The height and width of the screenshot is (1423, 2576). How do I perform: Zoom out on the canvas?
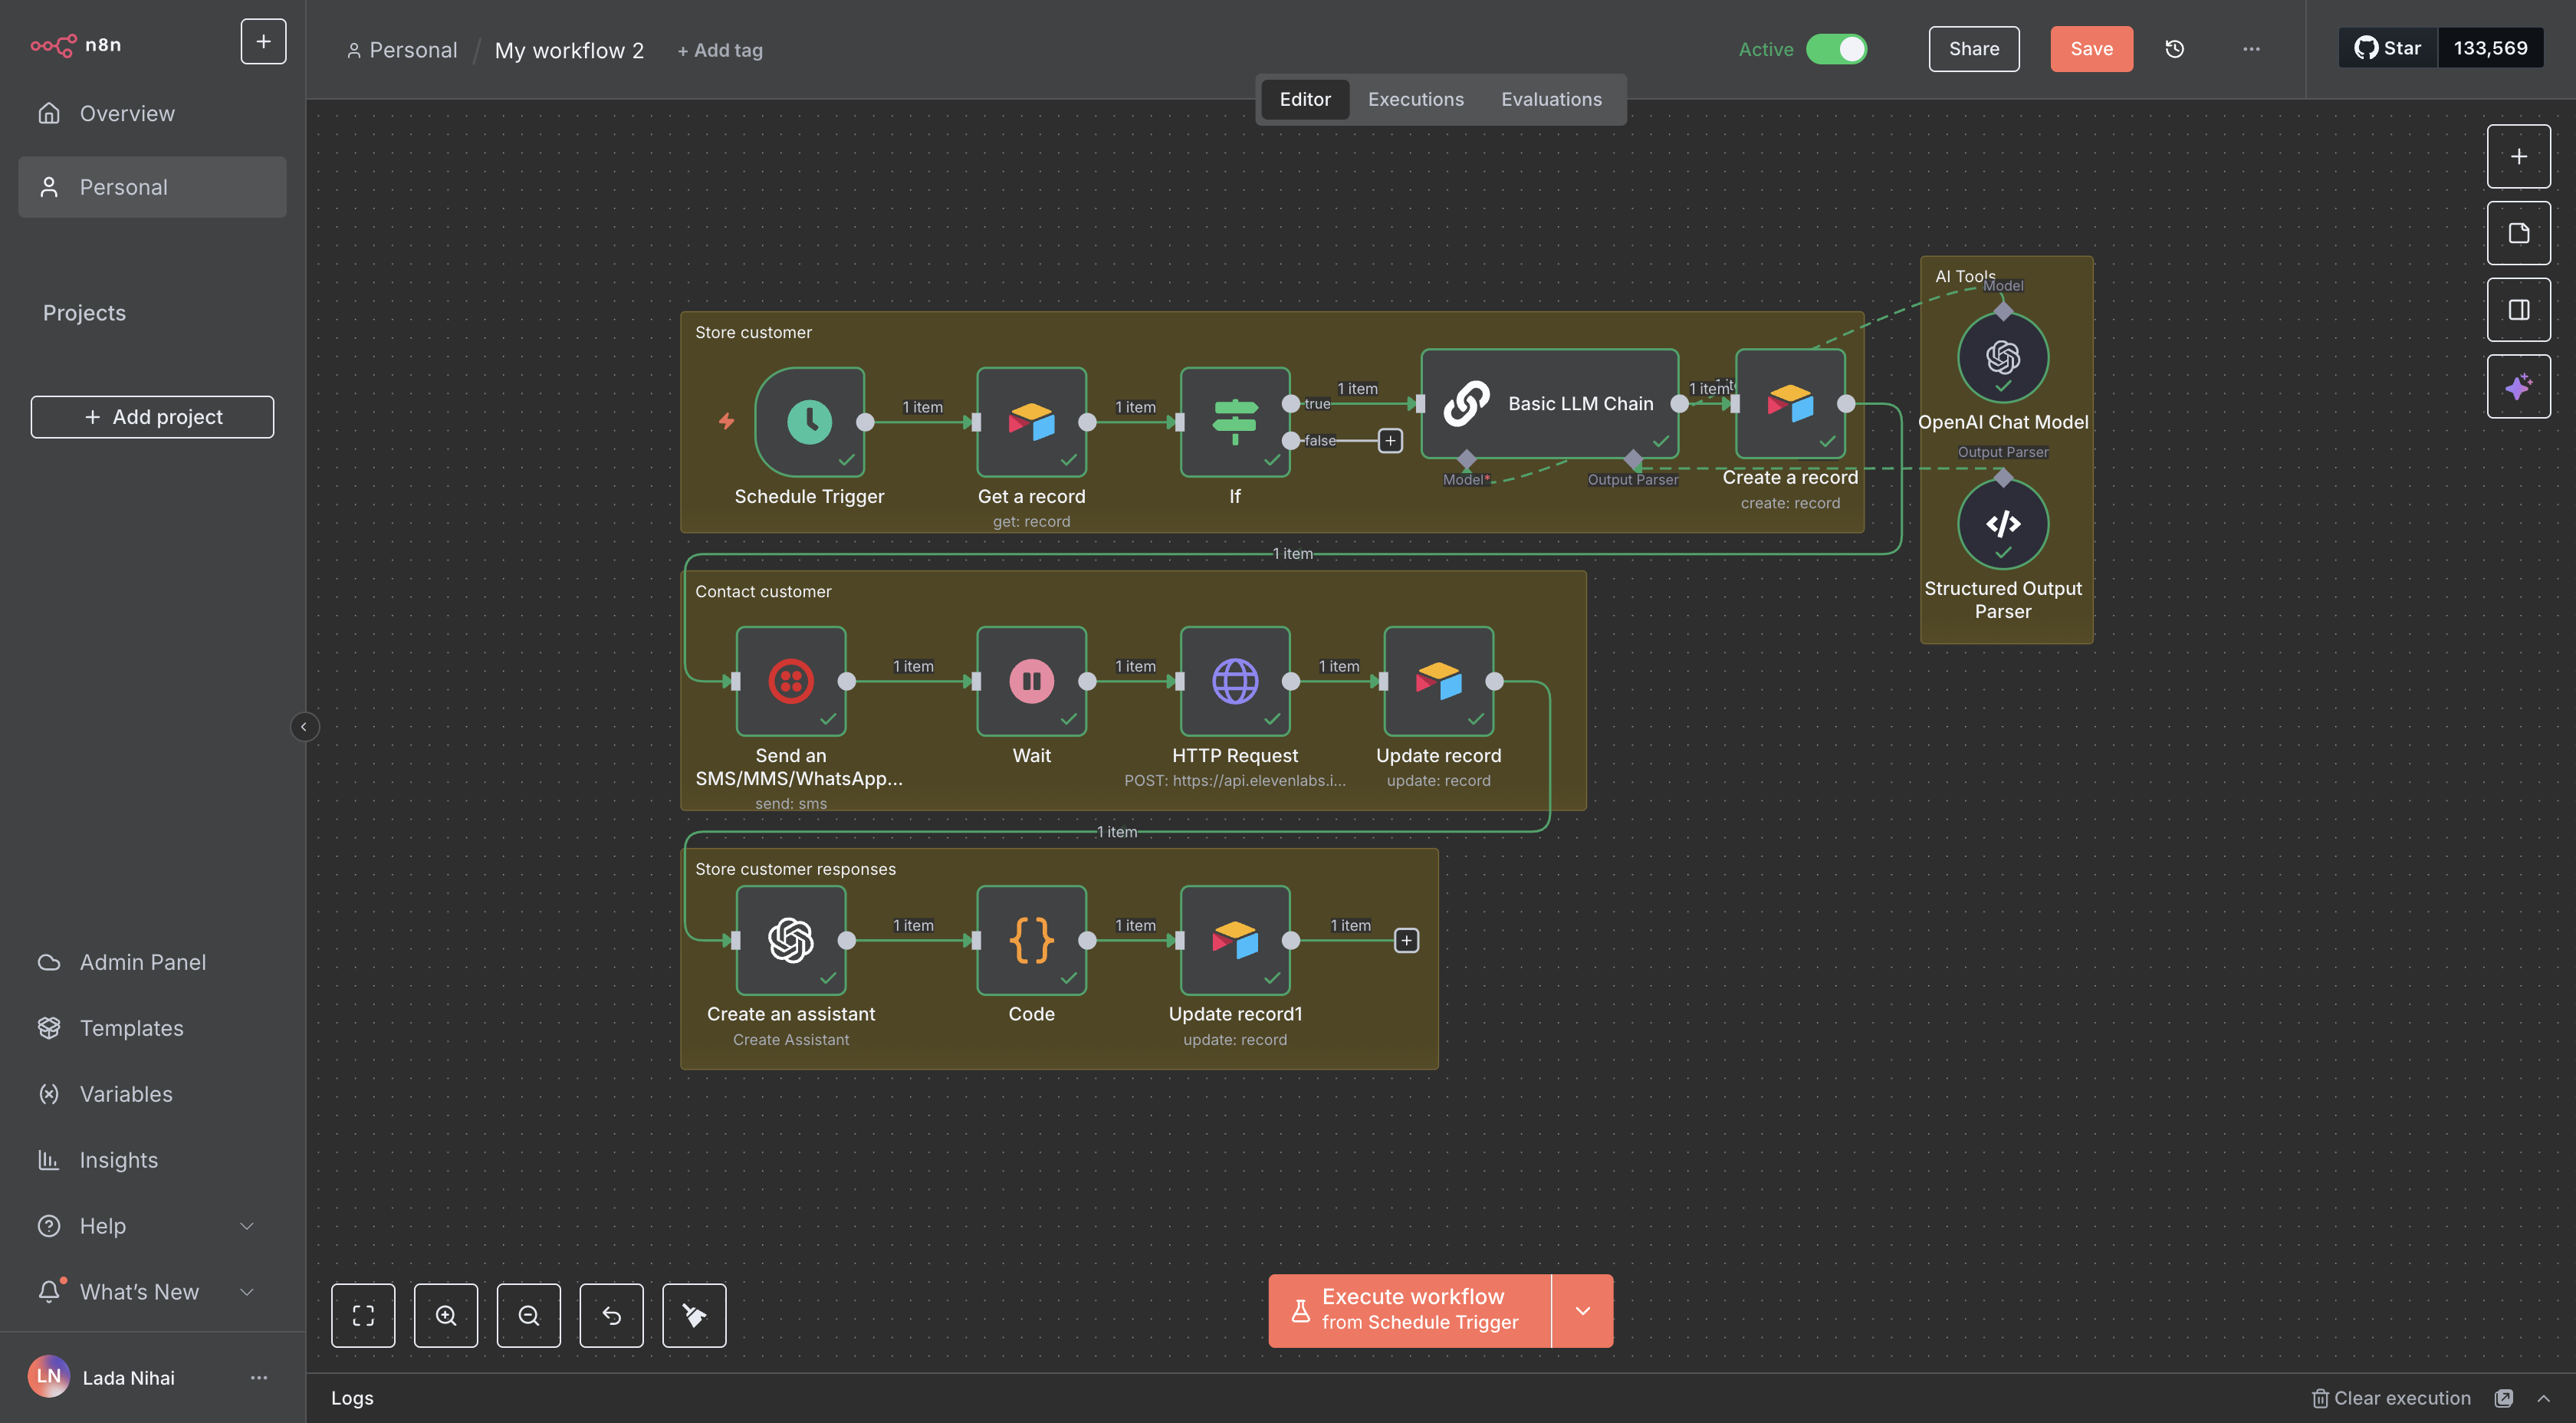(529, 1315)
